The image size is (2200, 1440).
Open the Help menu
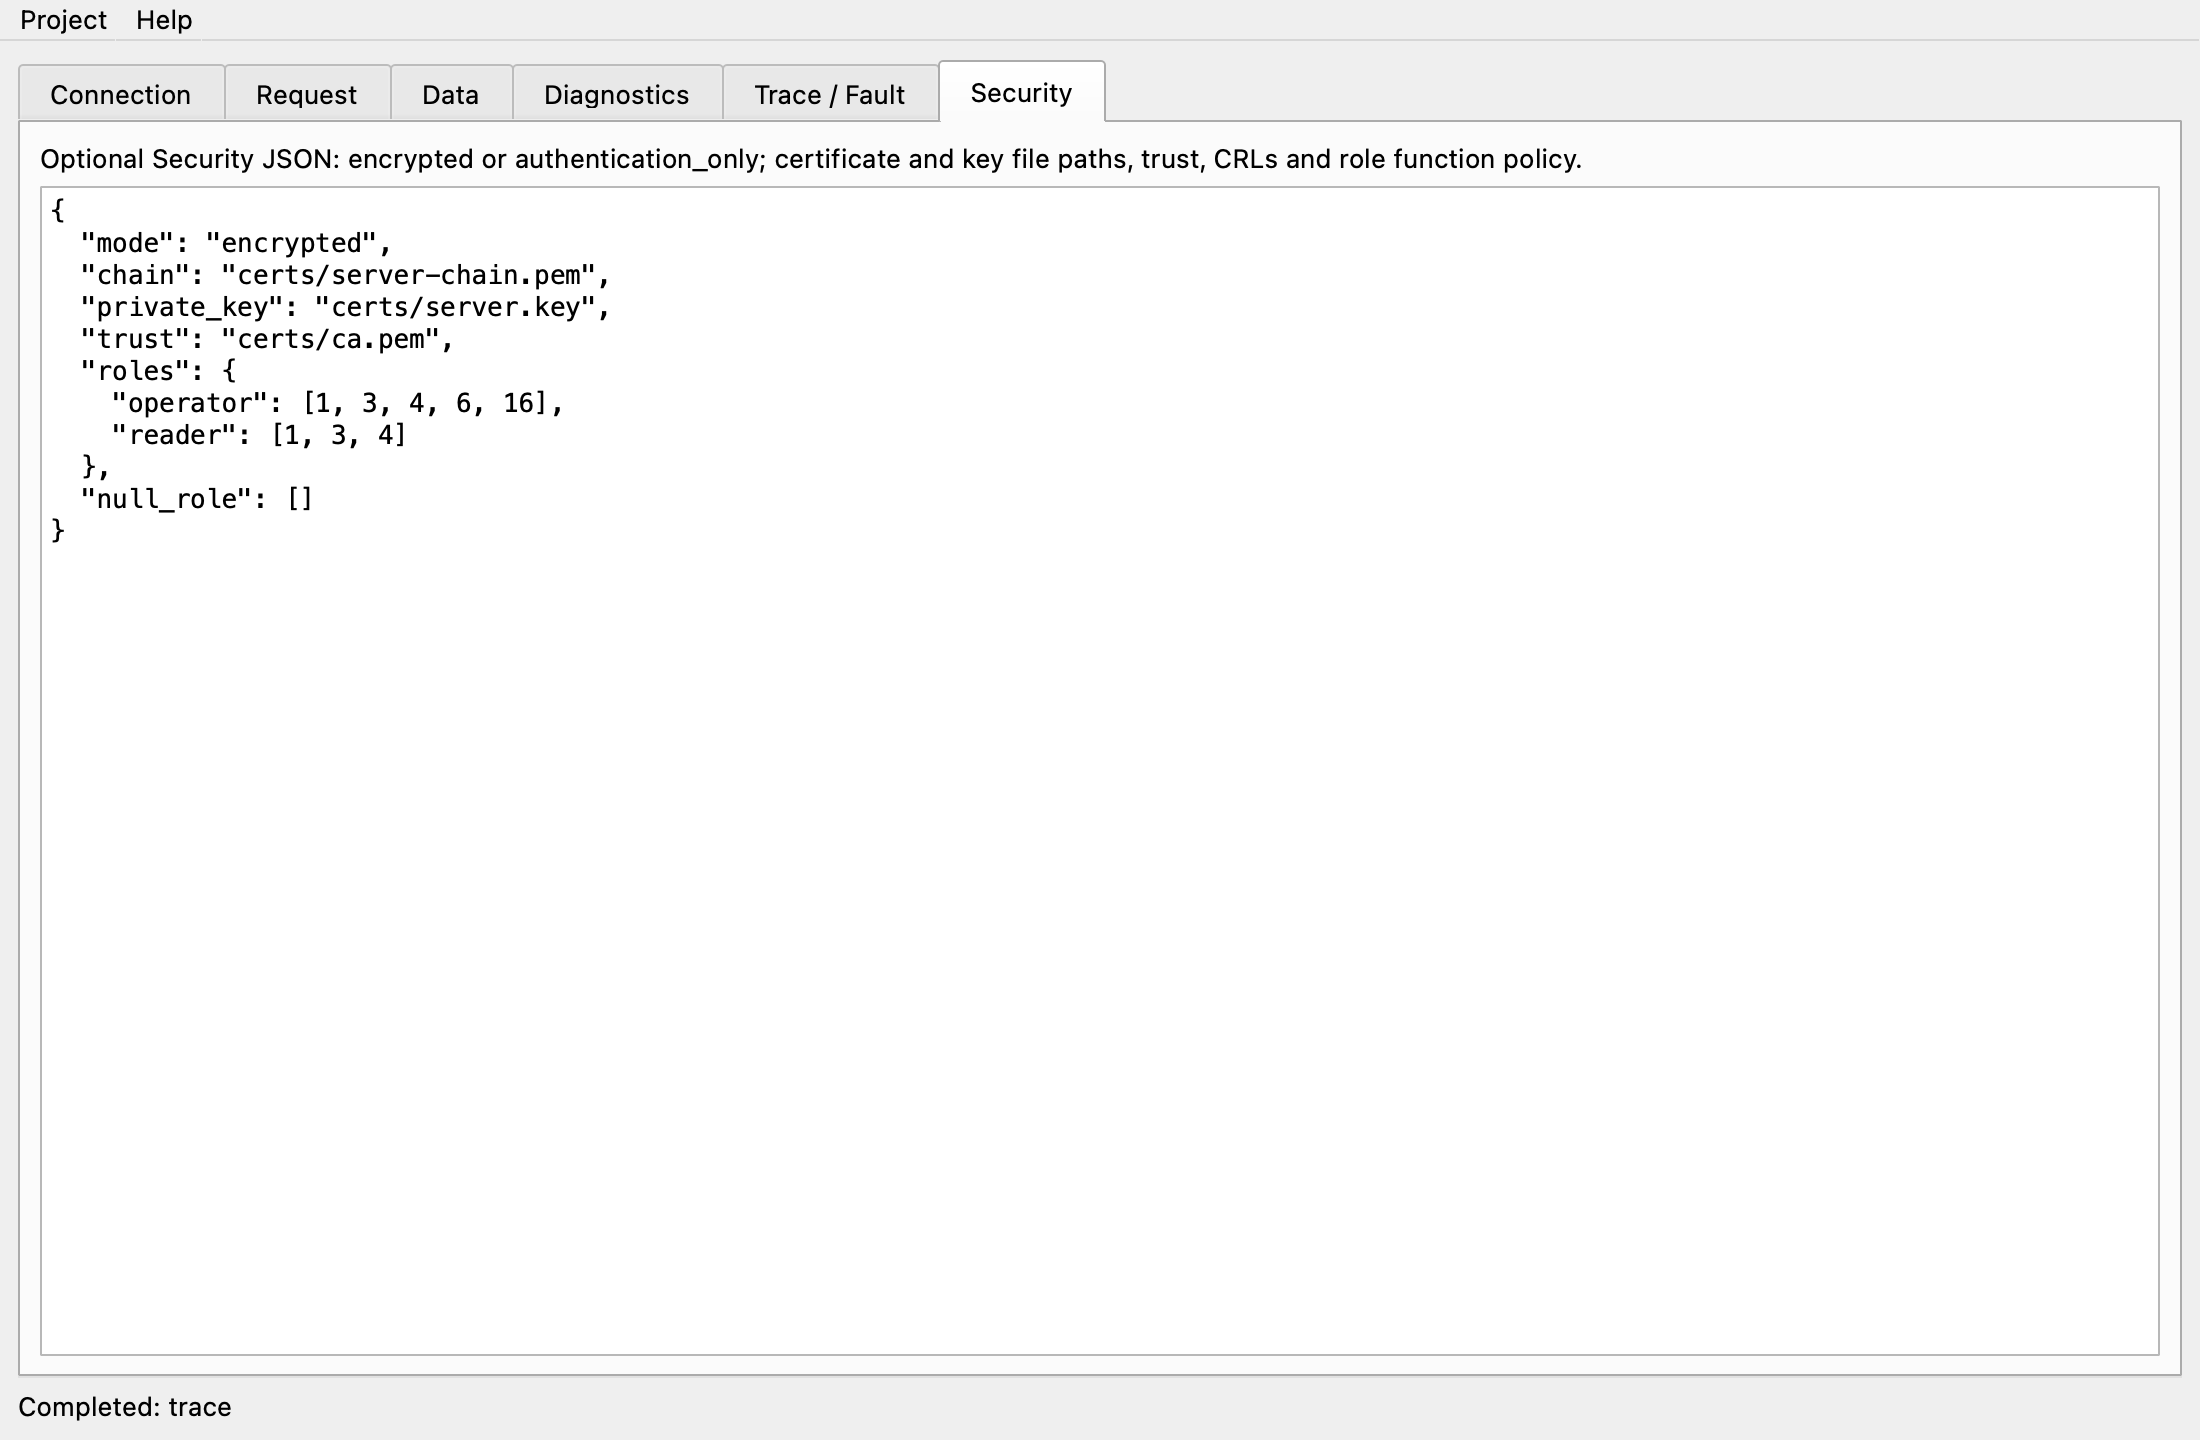164,20
